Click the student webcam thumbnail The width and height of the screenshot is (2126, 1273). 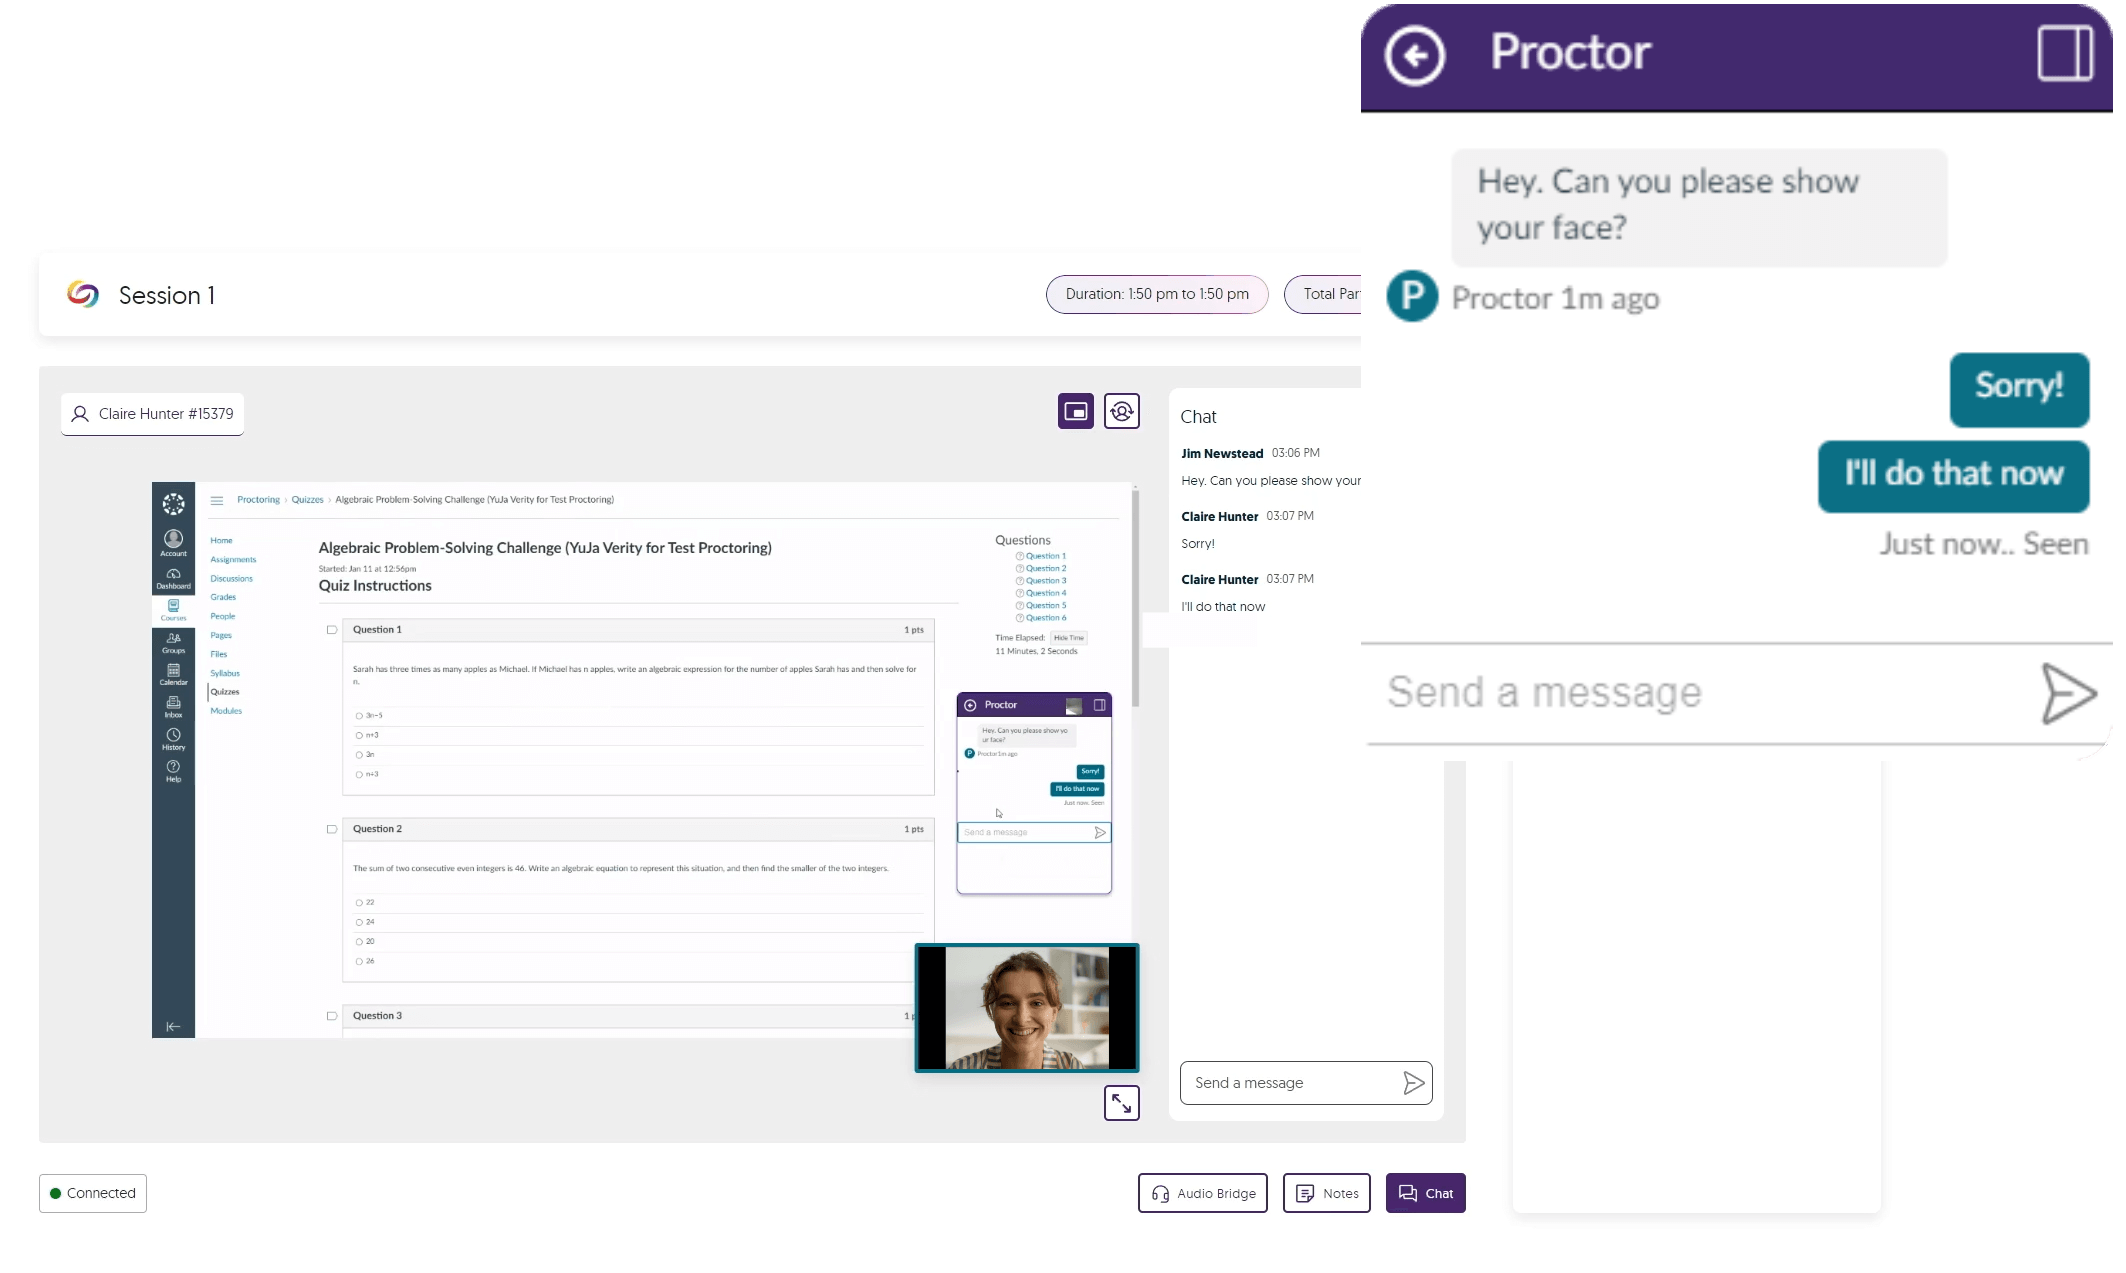click(x=1027, y=1008)
